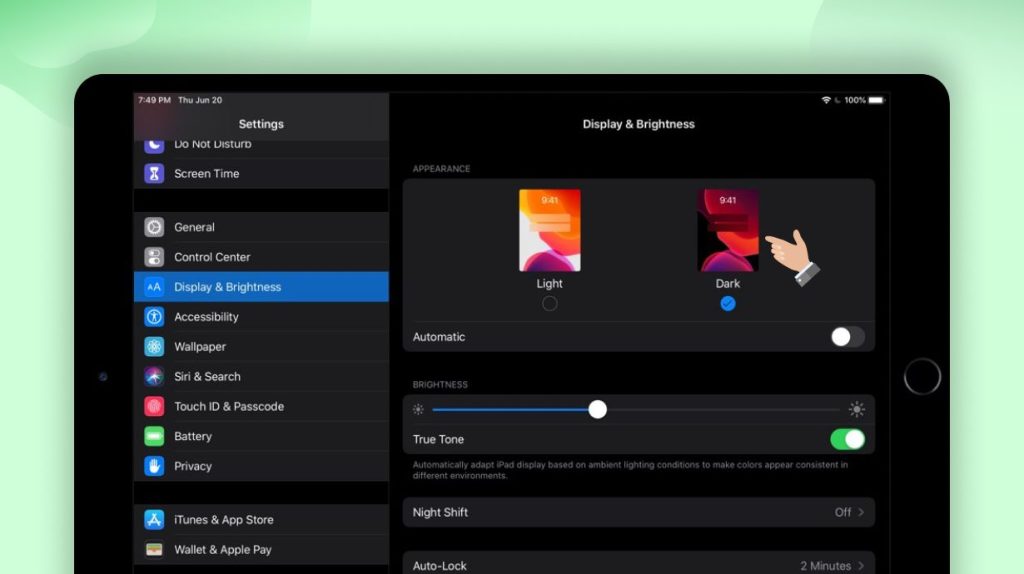Viewport: 1024px width, 574px height.
Task: Go to Control Center settings
Action: click(x=261, y=257)
